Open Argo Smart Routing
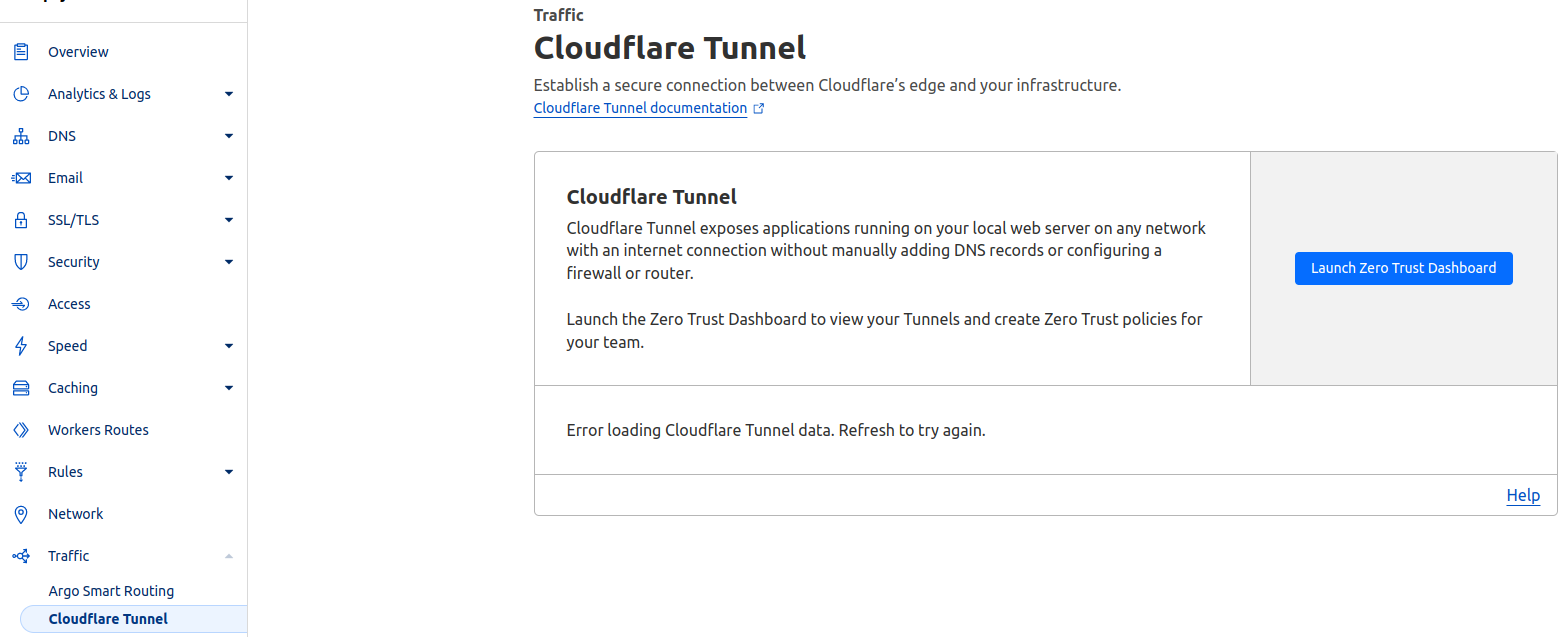The image size is (1563, 637). [x=111, y=590]
